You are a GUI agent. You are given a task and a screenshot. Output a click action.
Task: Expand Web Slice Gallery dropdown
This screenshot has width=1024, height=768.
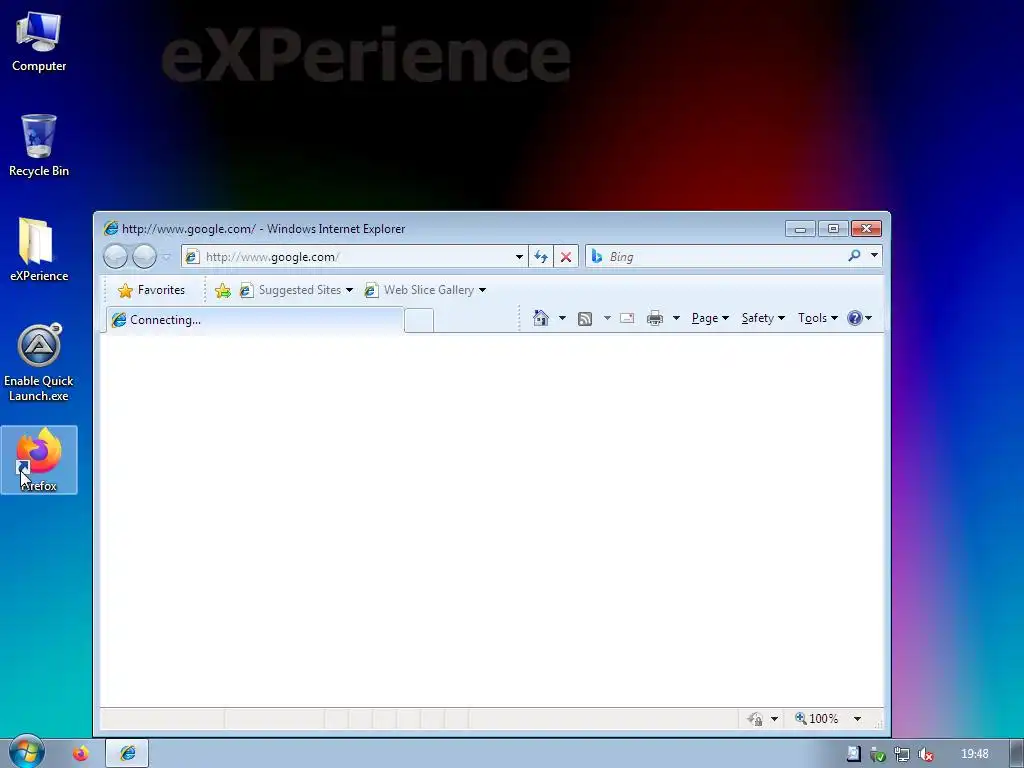click(483, 290)
